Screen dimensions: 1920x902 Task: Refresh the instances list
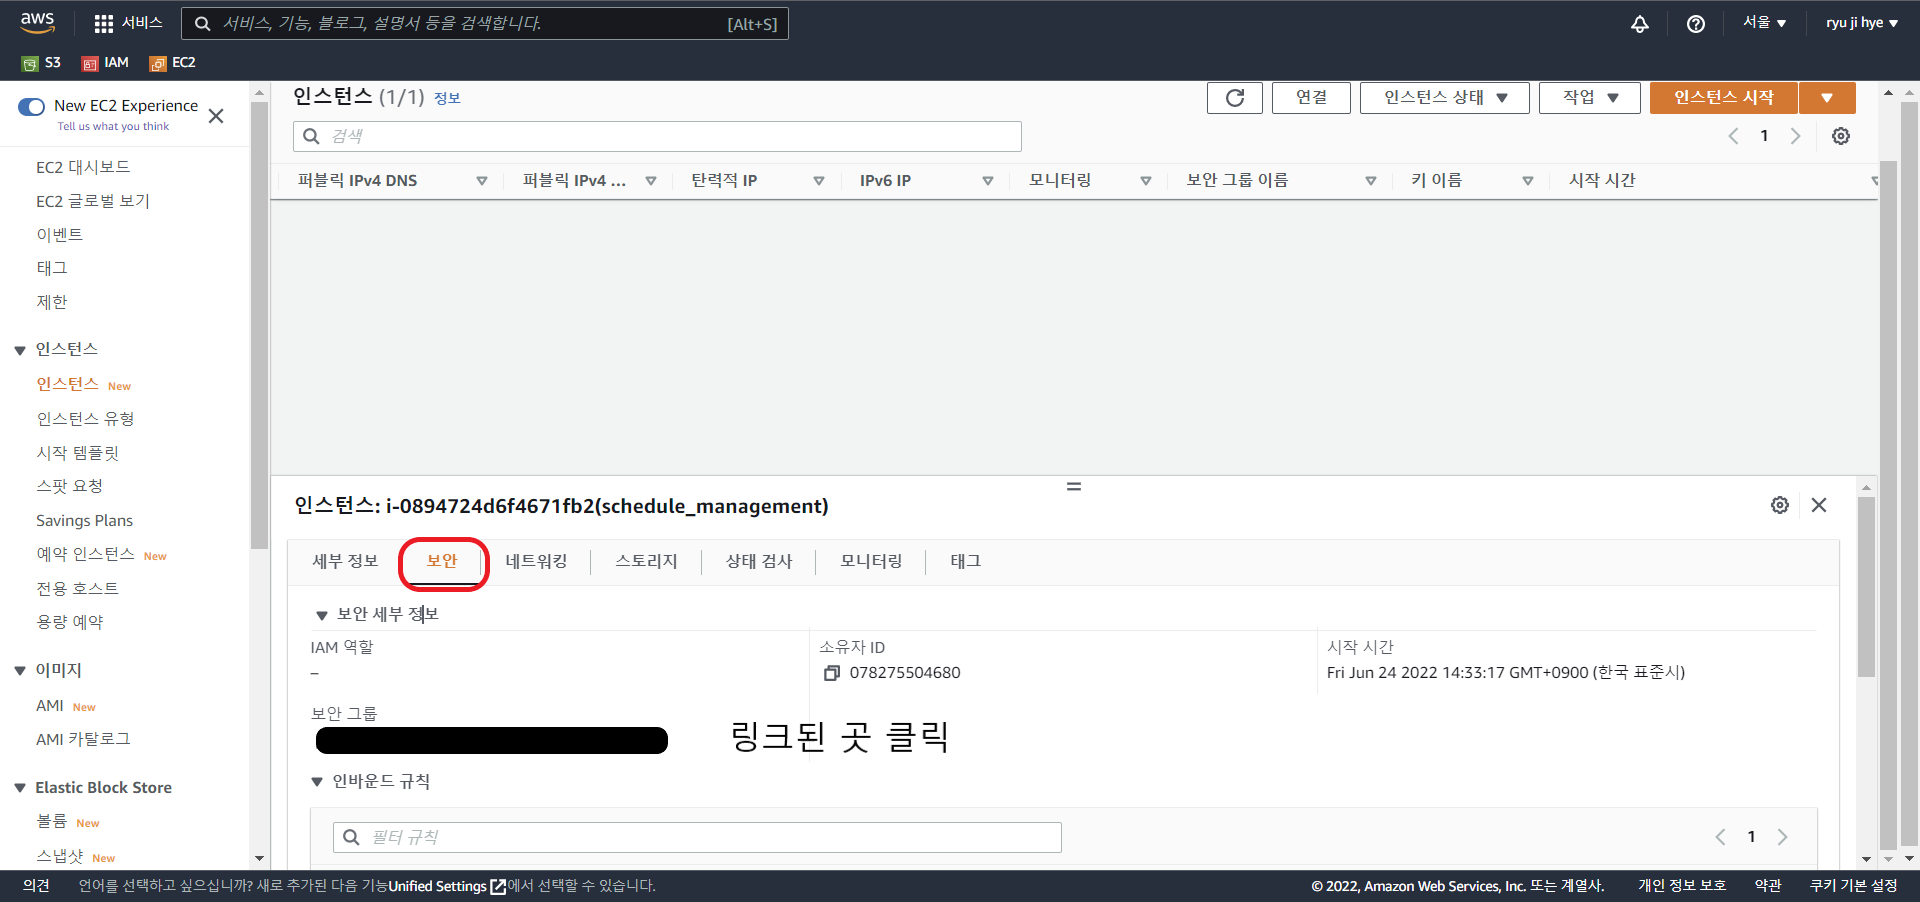point(1235,98)
